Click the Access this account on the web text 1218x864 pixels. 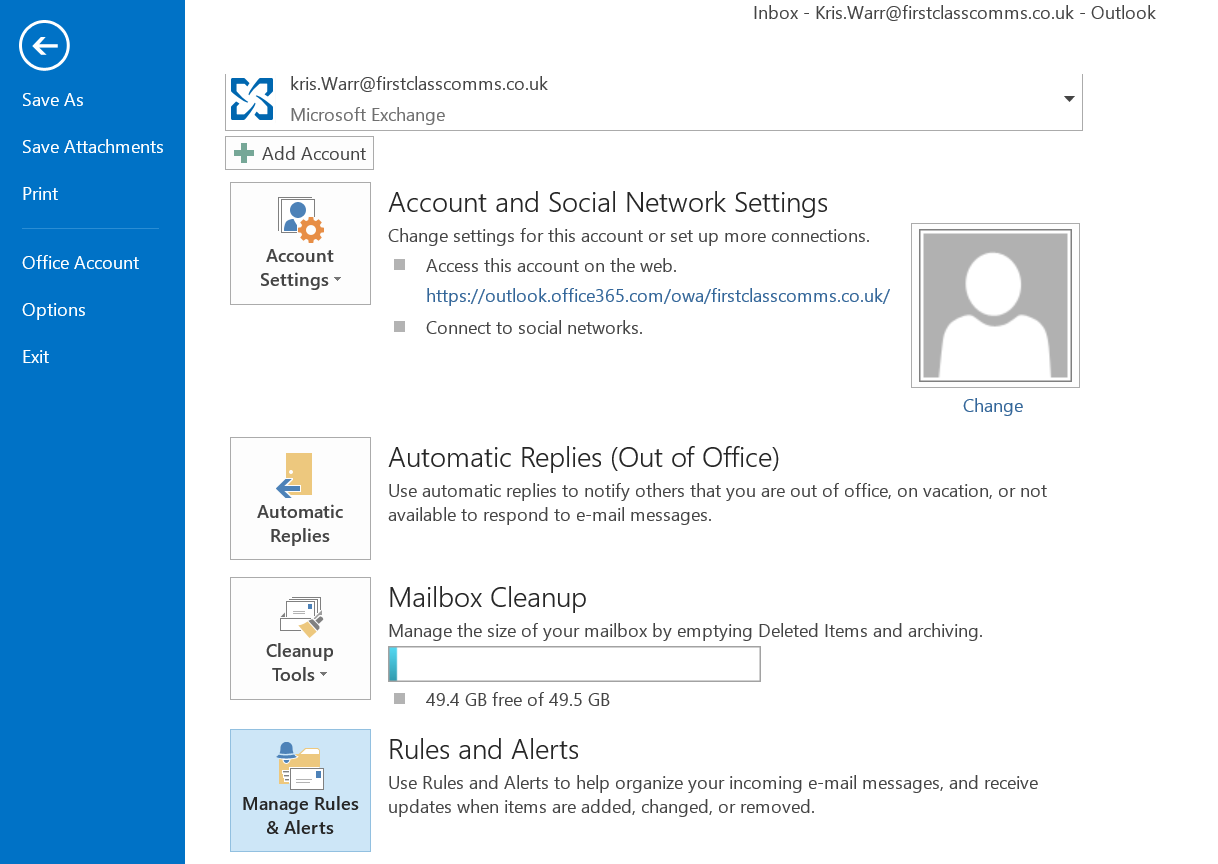[552, 266]
